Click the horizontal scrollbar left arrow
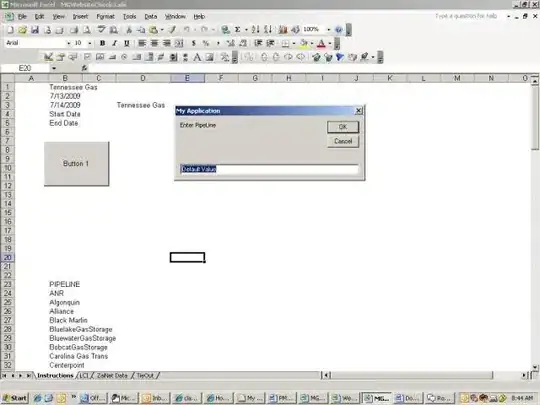This screenshot has width=540, height=405. [325, 375]
